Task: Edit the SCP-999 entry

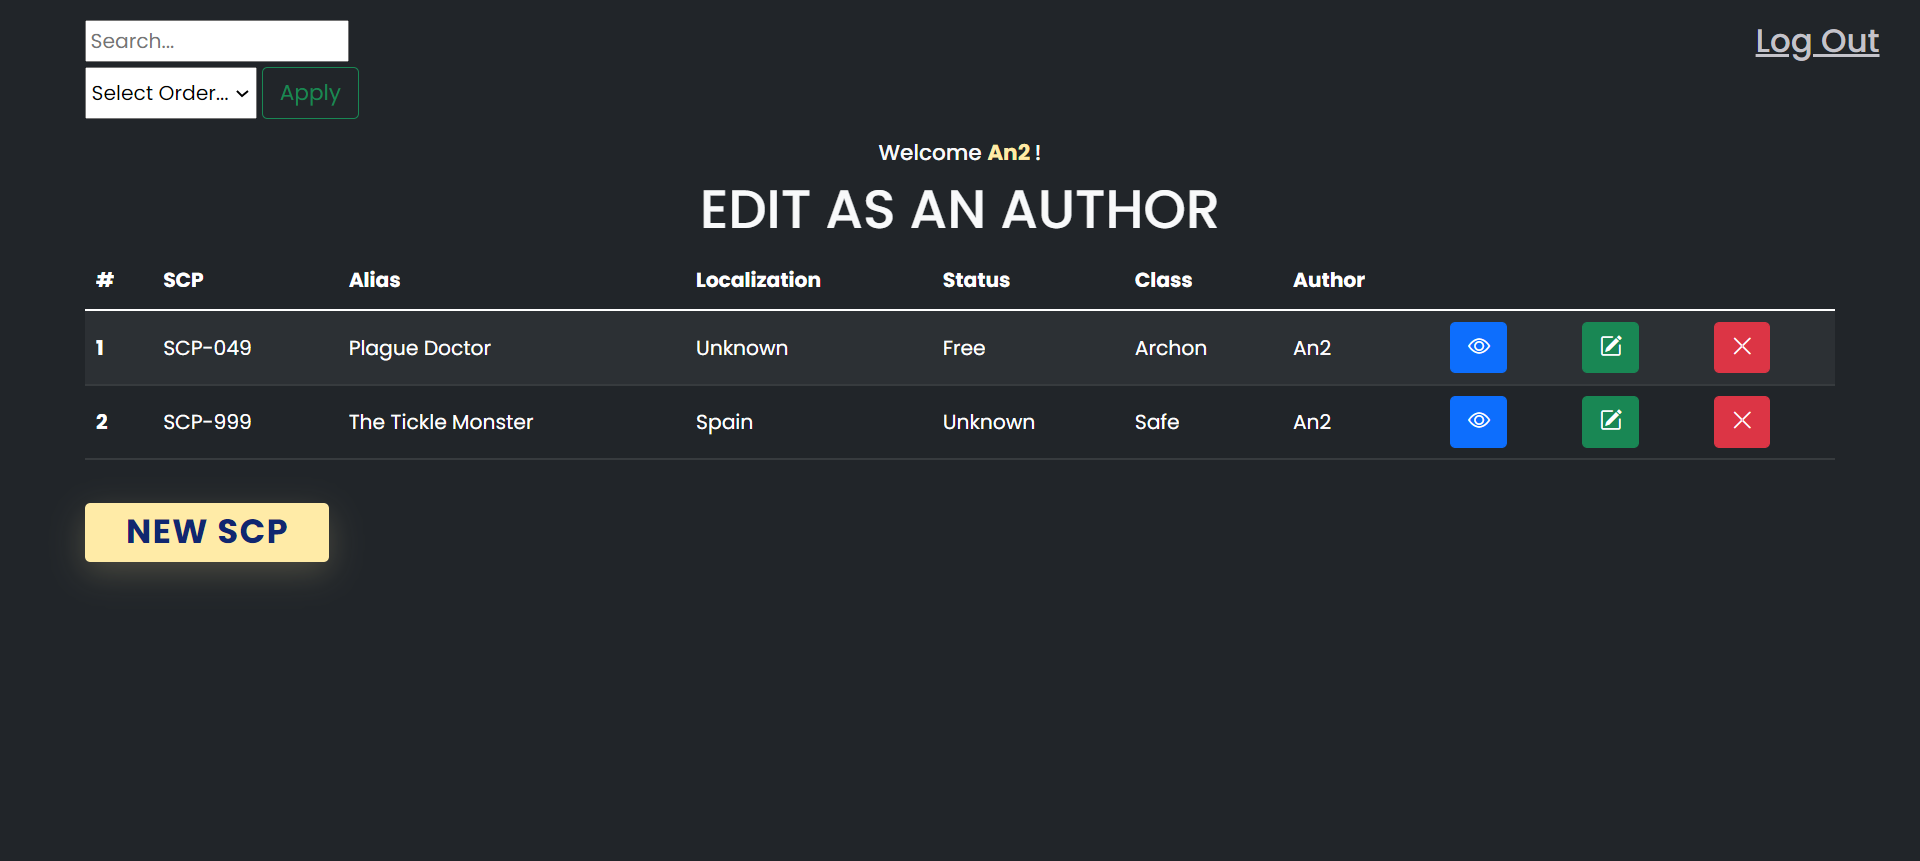Action: pyautogui.click(x=1610, y=421)
